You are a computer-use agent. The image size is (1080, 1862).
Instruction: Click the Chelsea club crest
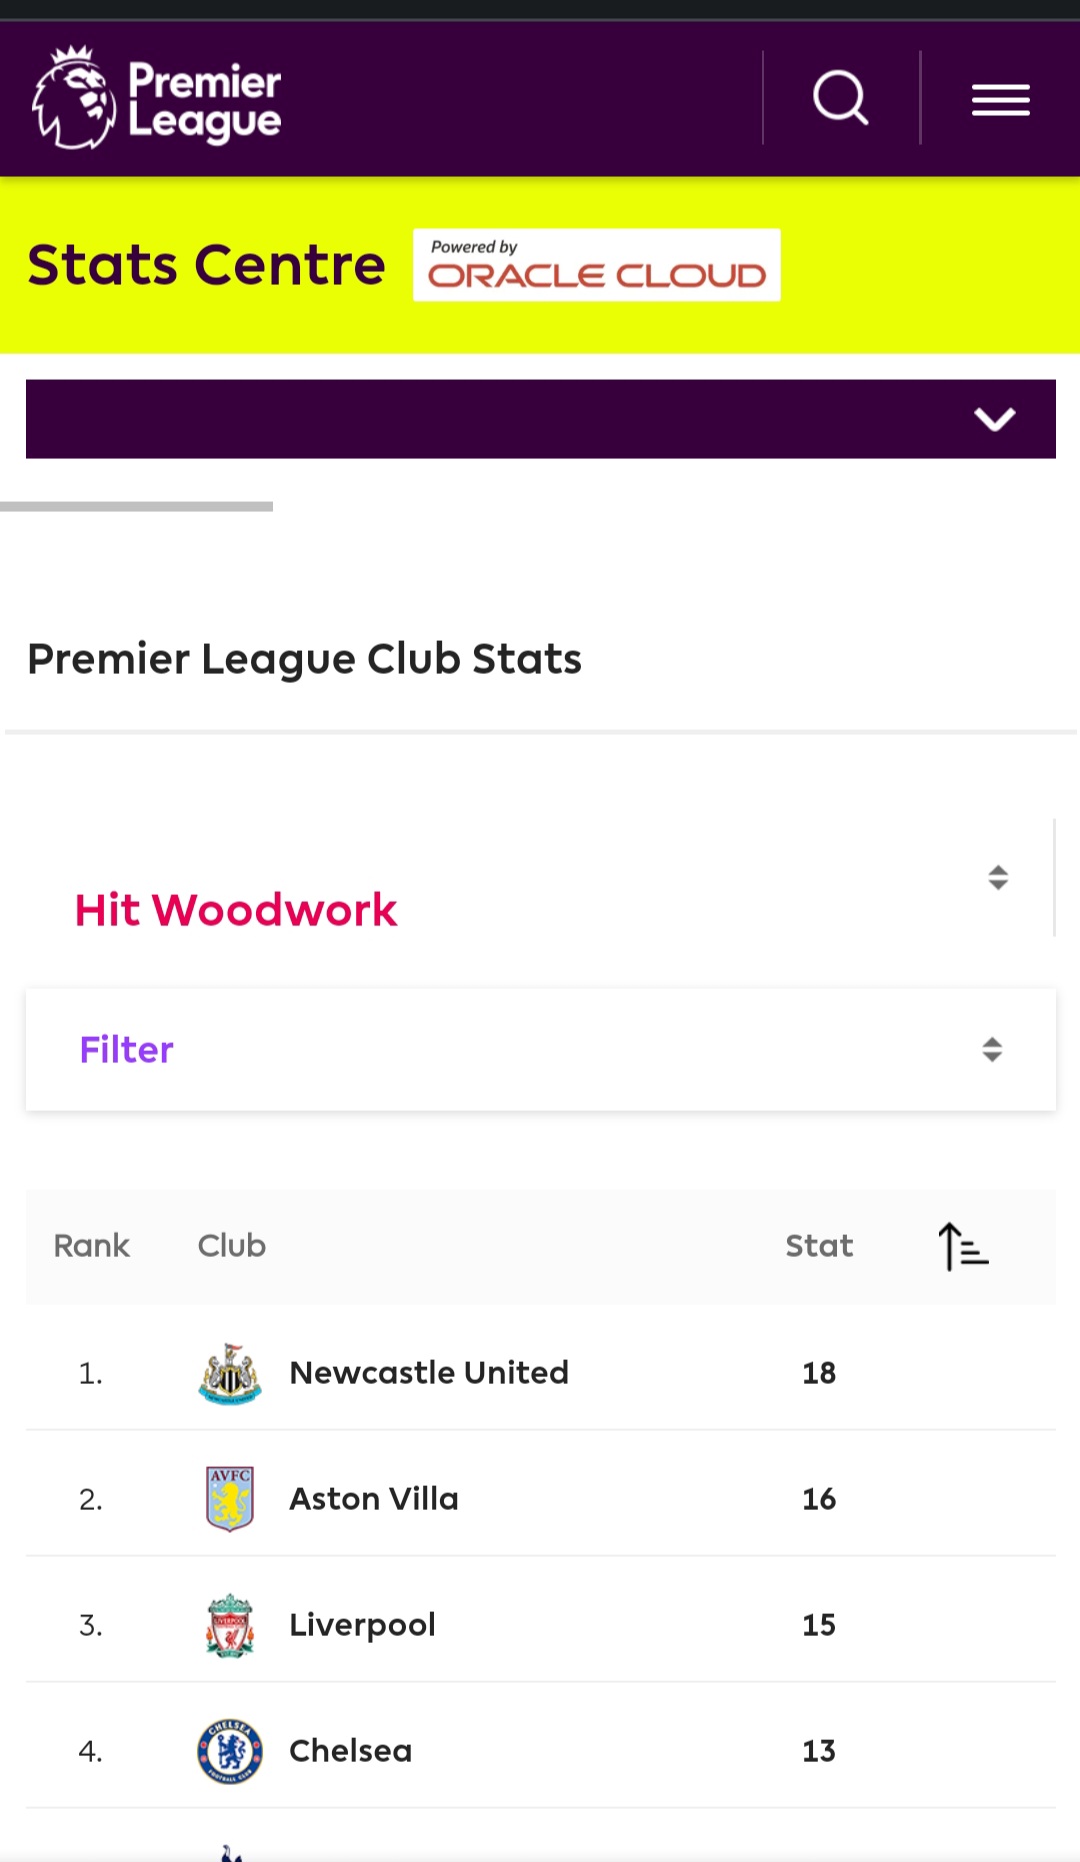pos(230,1751)
